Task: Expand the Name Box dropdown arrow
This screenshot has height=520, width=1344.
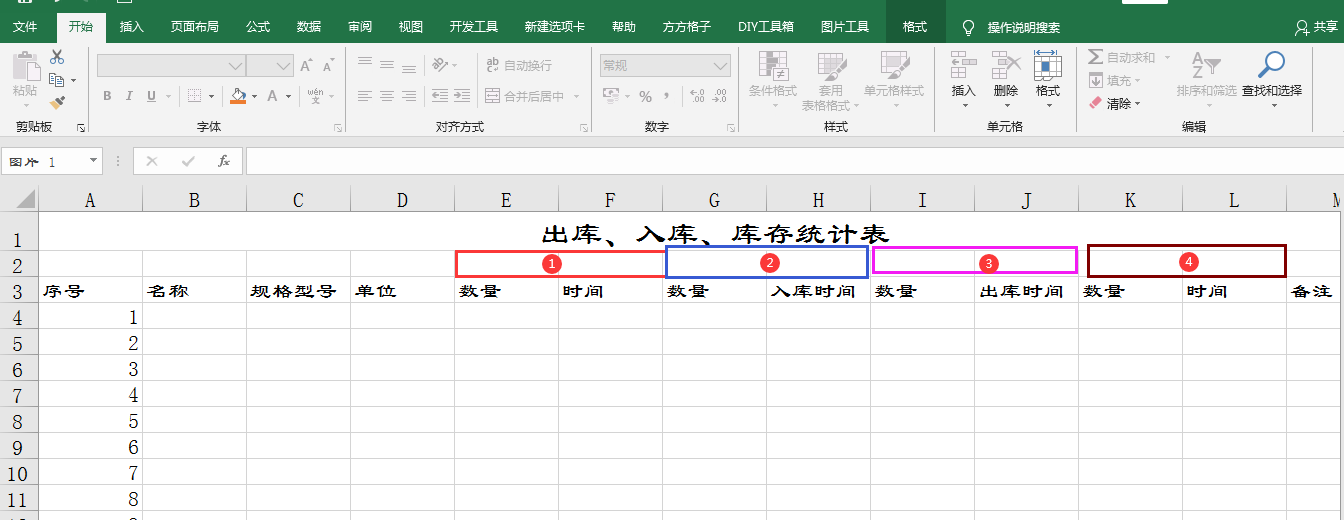Action: click(94, 160)
